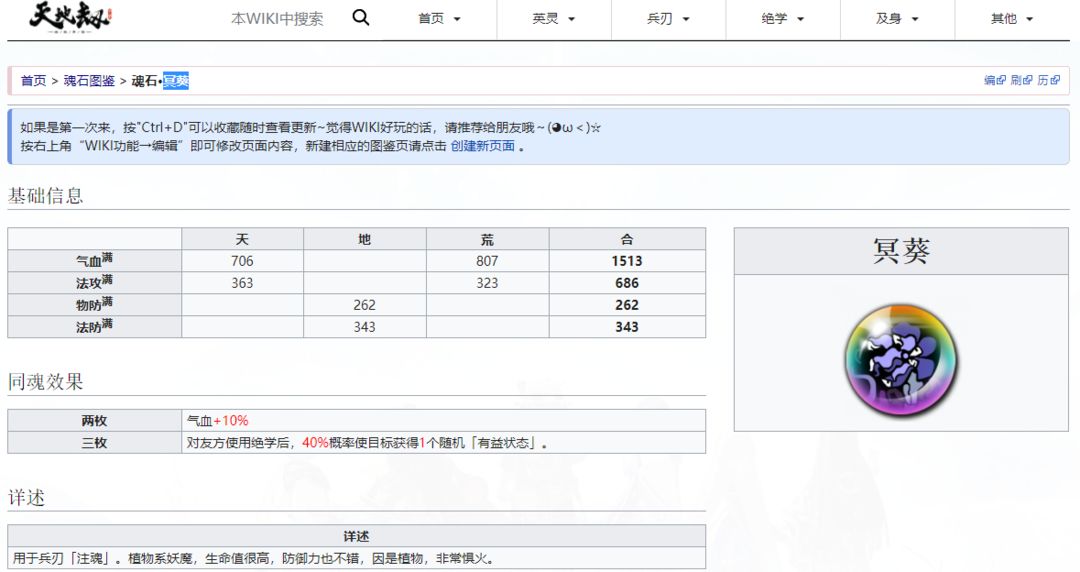1080x572 pixels.
Task: Expand the 其他 dropdown arrow
Action: click(x=1030, y=19)
